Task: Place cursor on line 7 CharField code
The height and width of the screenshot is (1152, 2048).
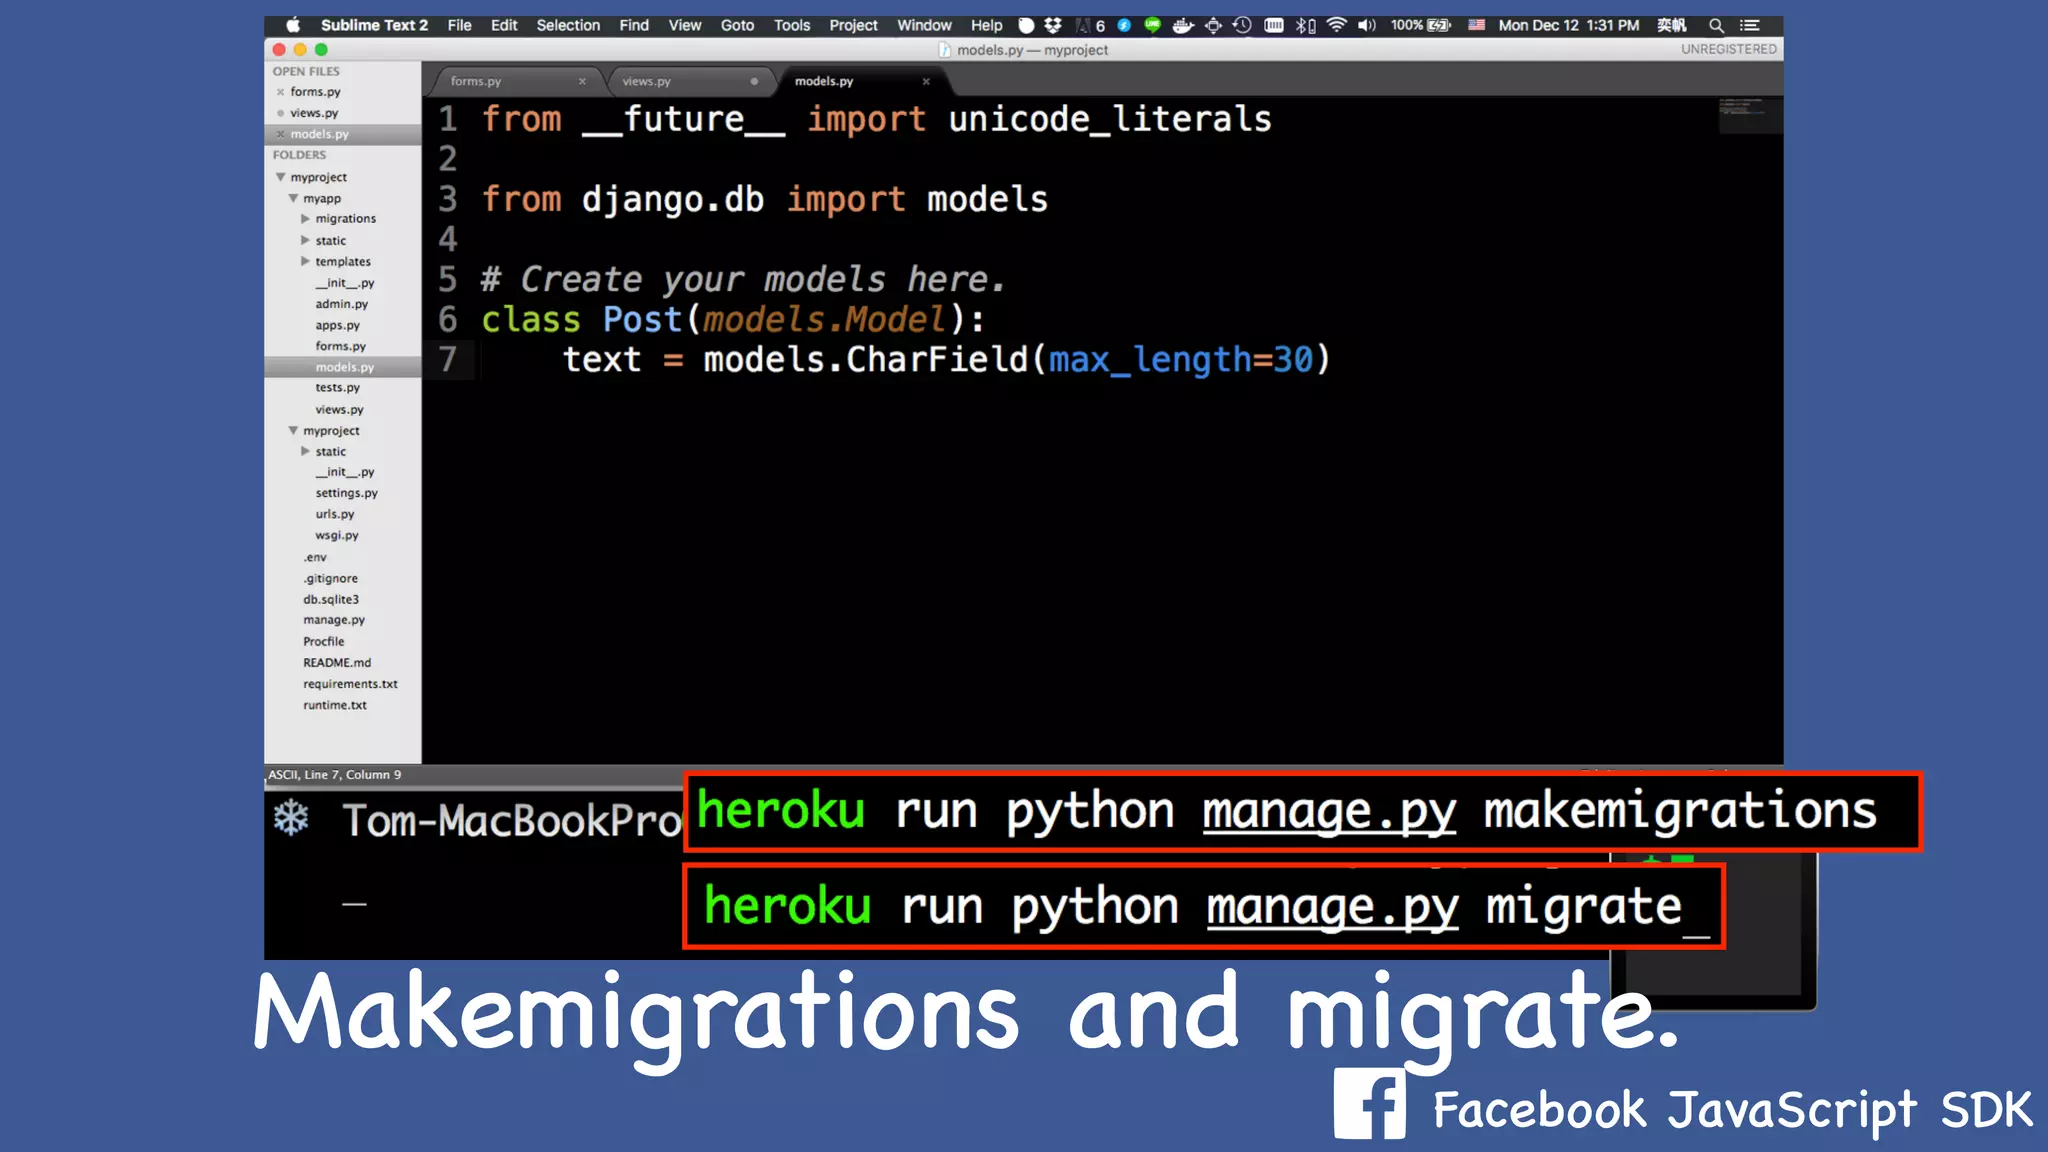Action: click(946, 359)
